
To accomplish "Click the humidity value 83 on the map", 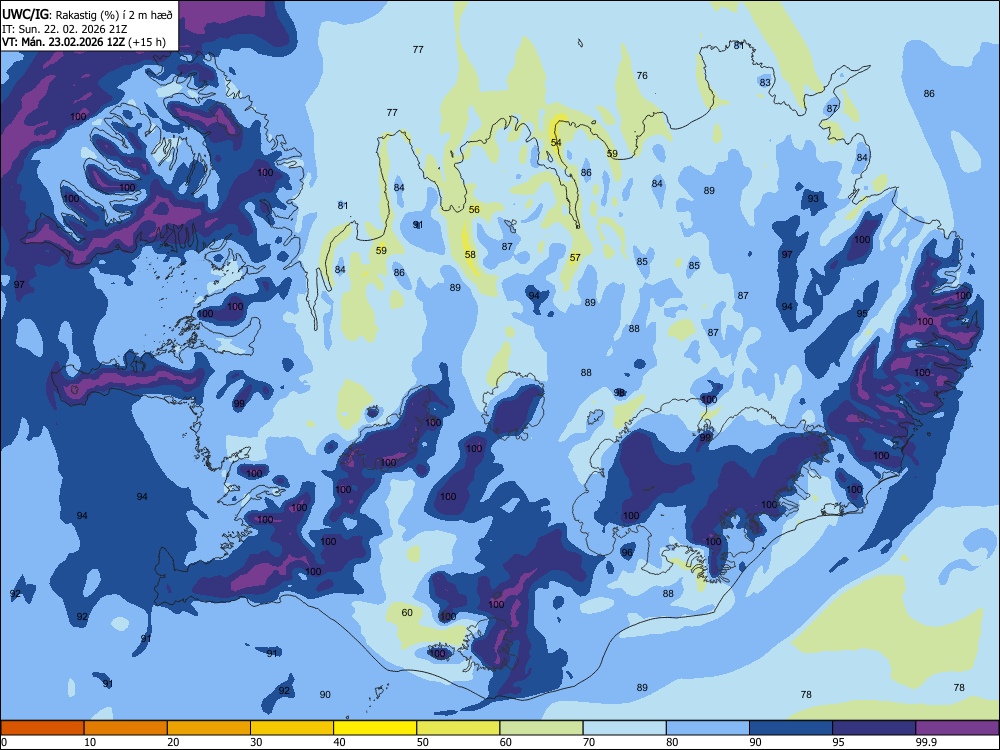I will [x=765, y=82].
